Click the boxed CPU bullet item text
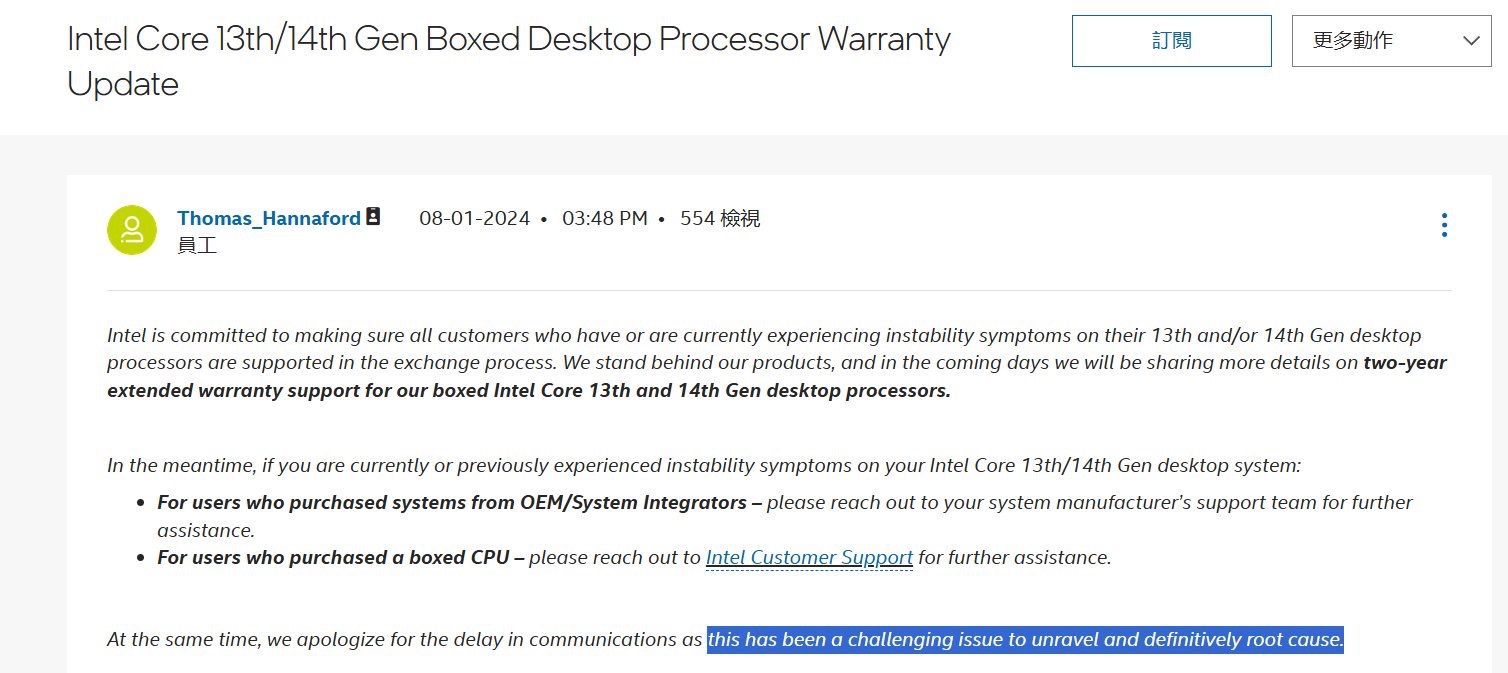The width and height of the screenshot is (1508, 673). pos(340,557)
